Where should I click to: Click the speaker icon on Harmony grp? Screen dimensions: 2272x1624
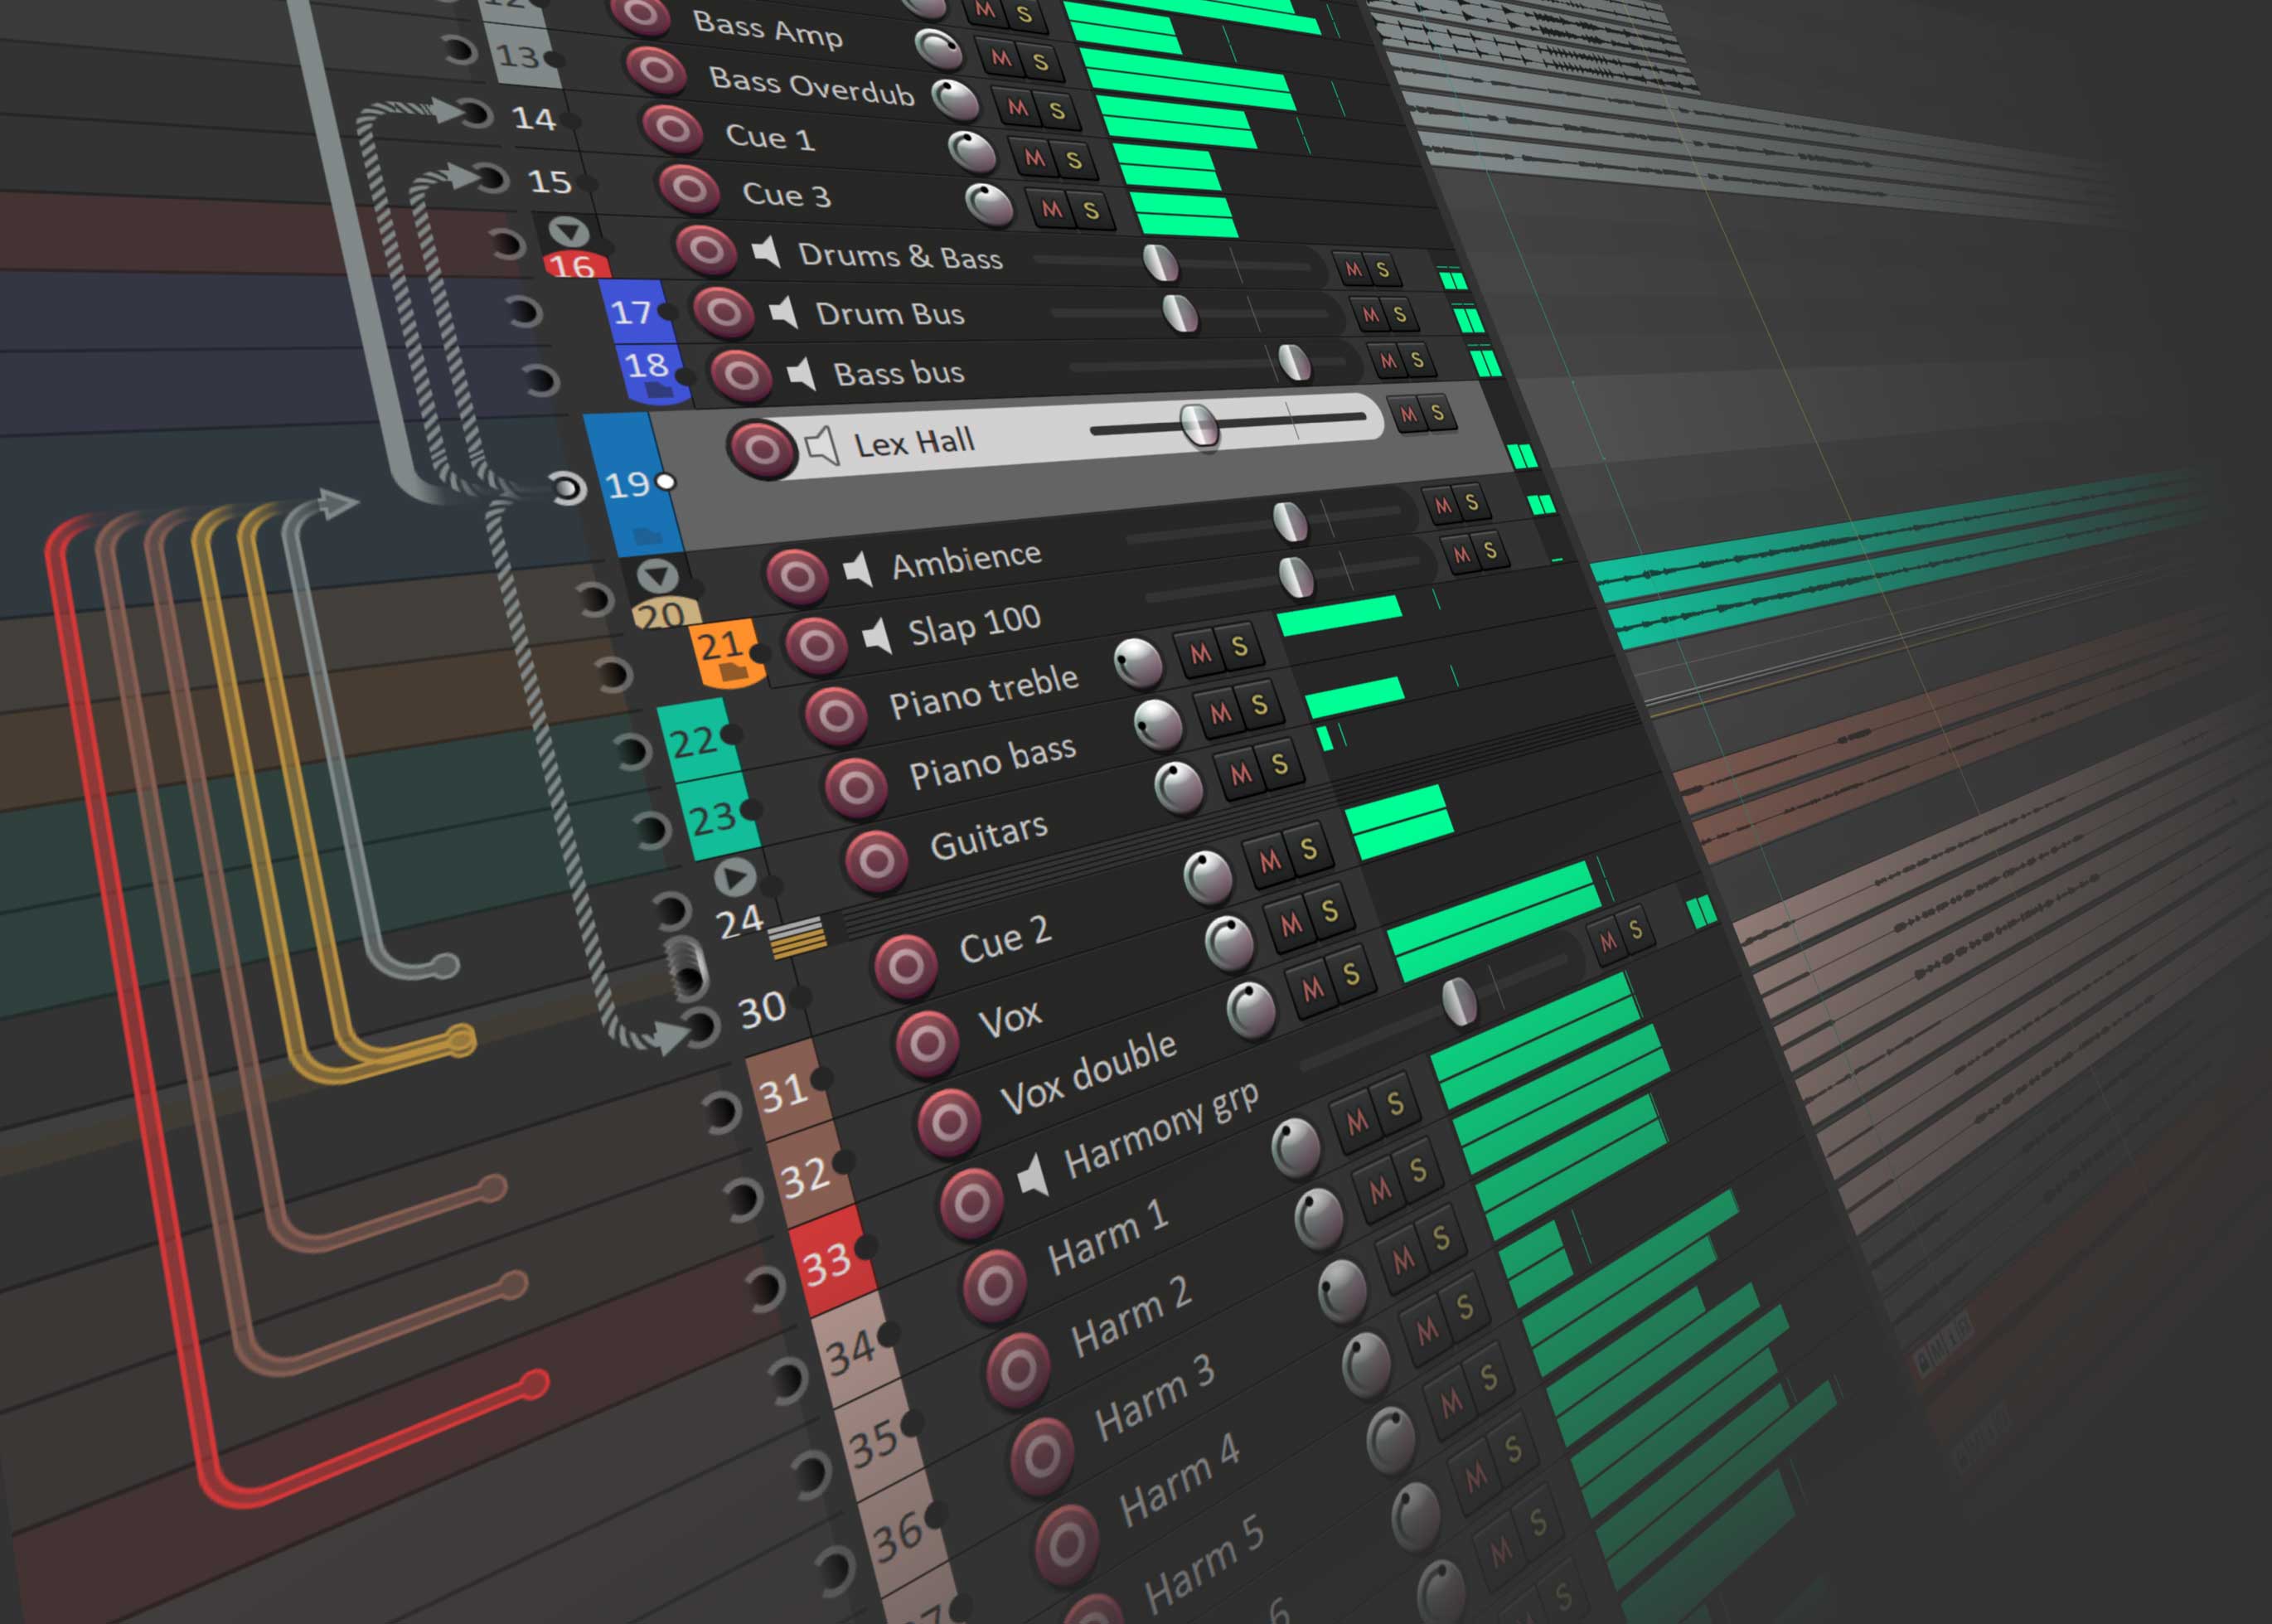pyautogui.click(x=1034, y=1176)
